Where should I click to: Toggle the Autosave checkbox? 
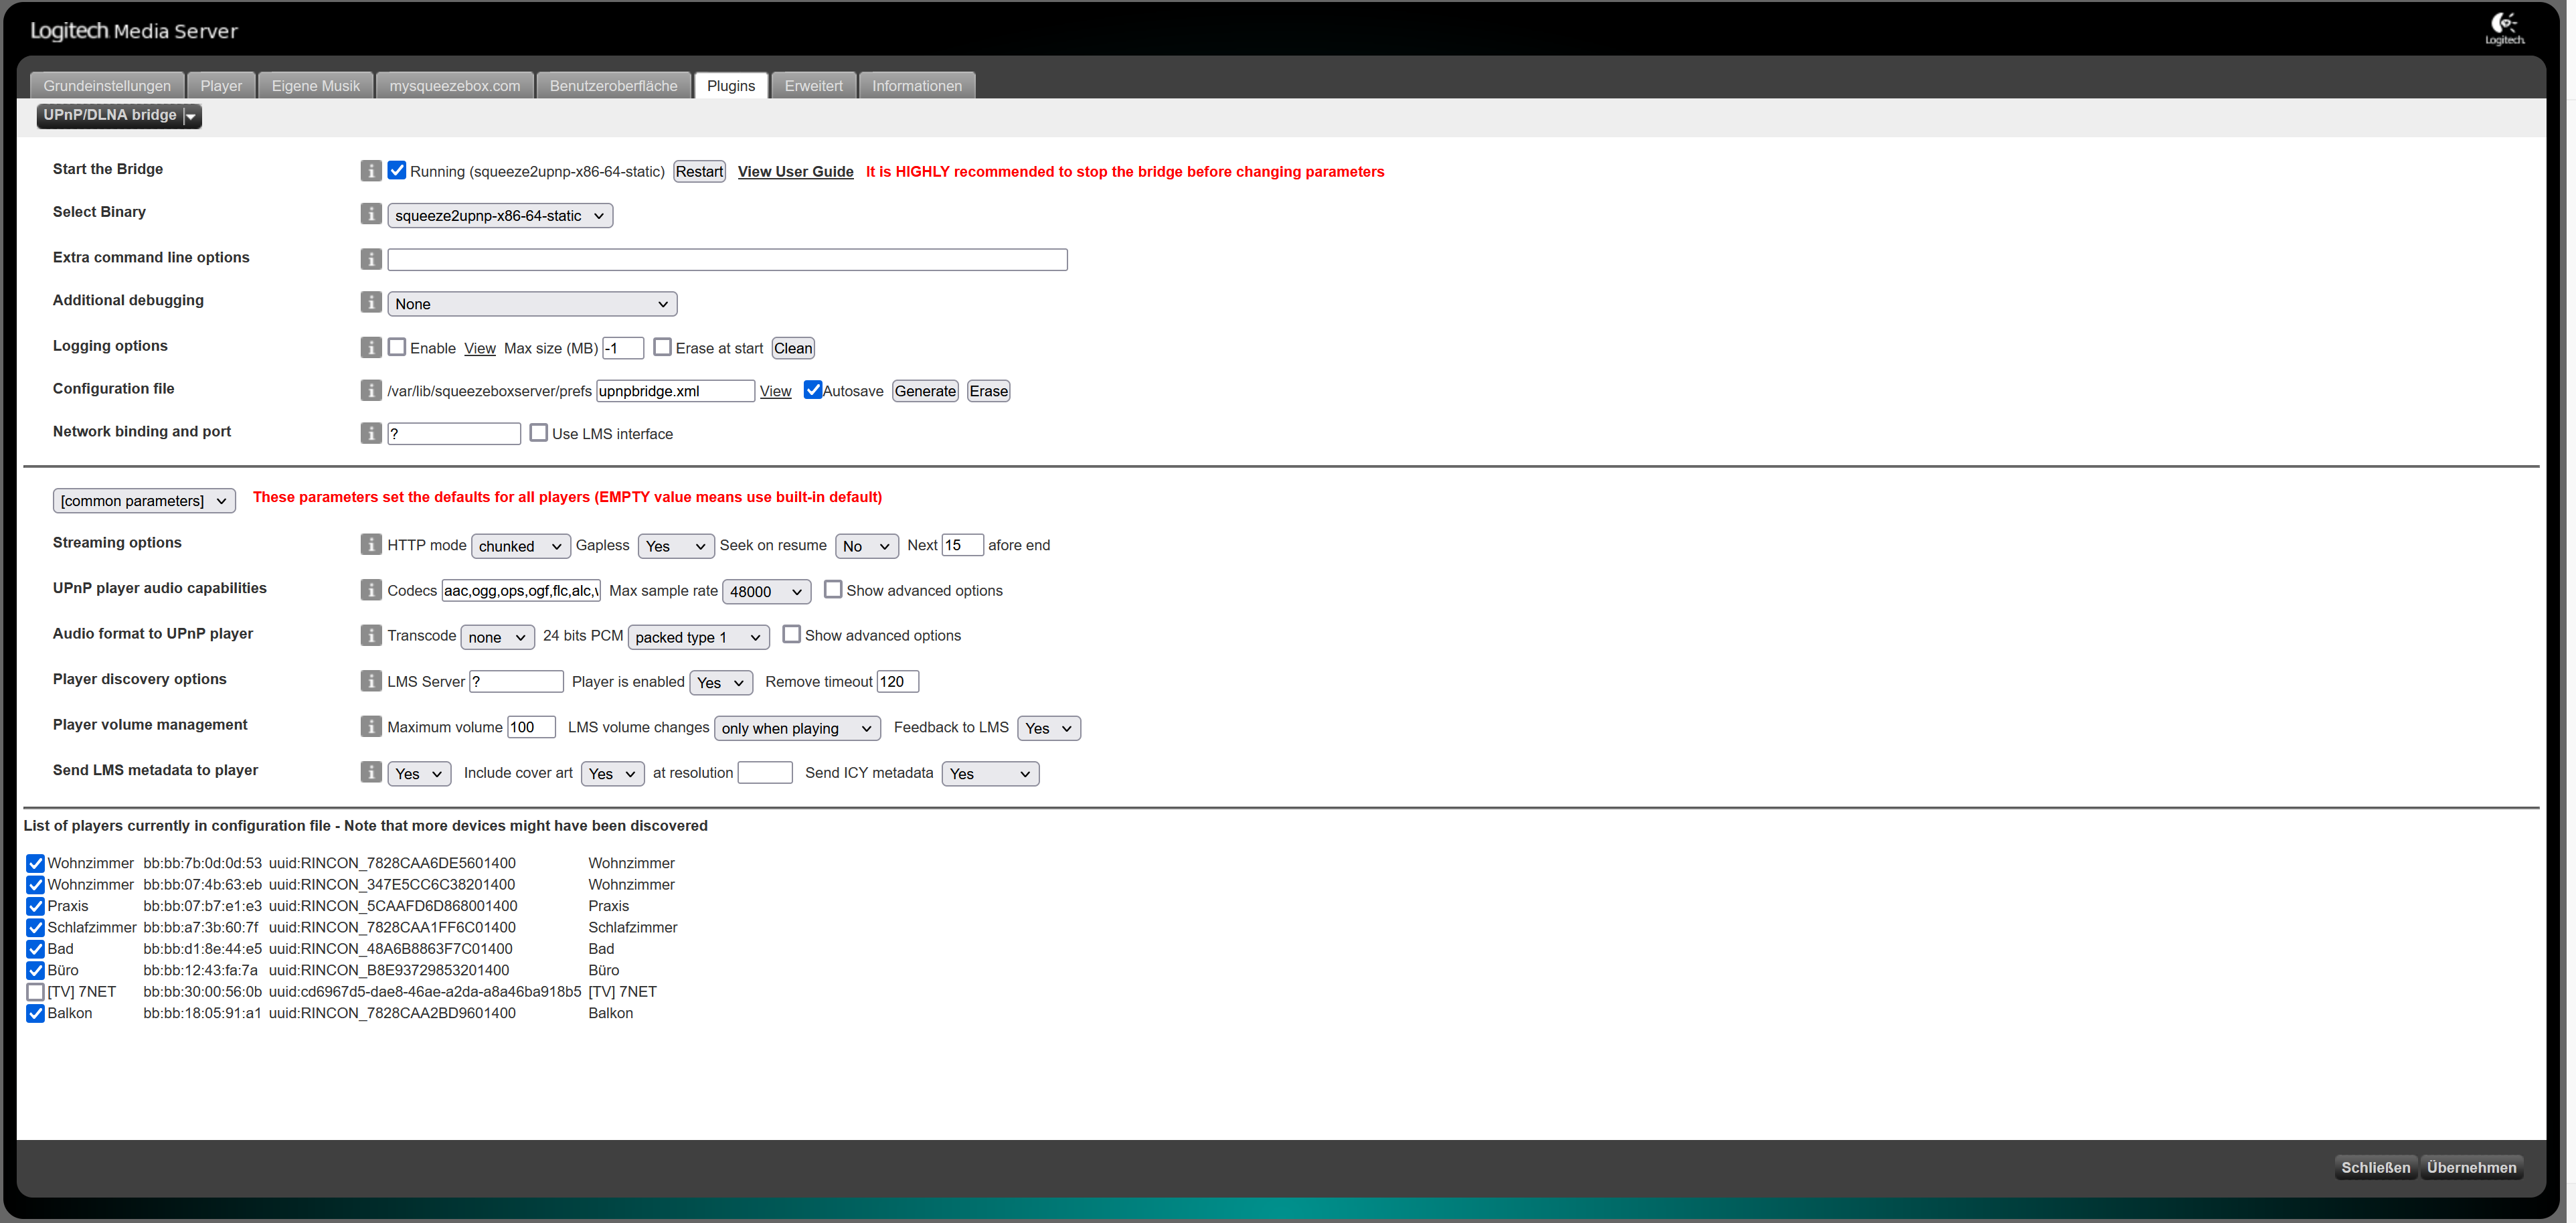coord(813,390)
